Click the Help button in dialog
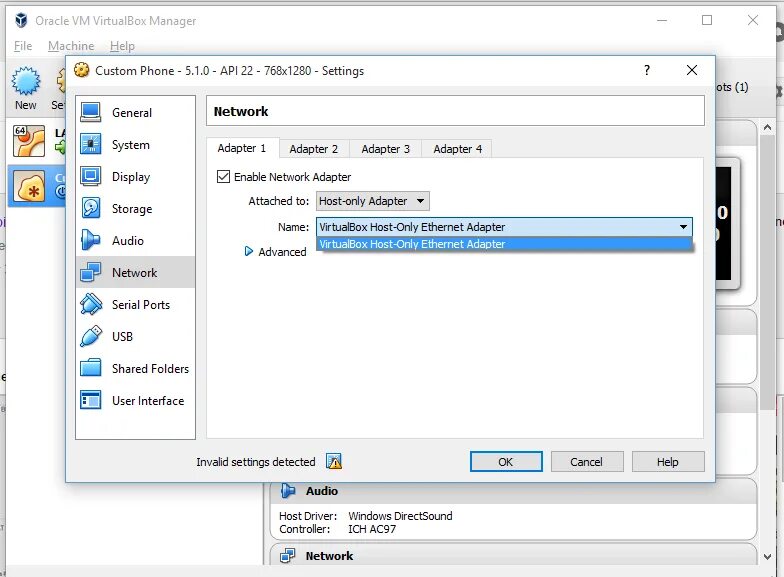This screenshot has height=577, width=784. pyautogui.click(x=668, y=462)
